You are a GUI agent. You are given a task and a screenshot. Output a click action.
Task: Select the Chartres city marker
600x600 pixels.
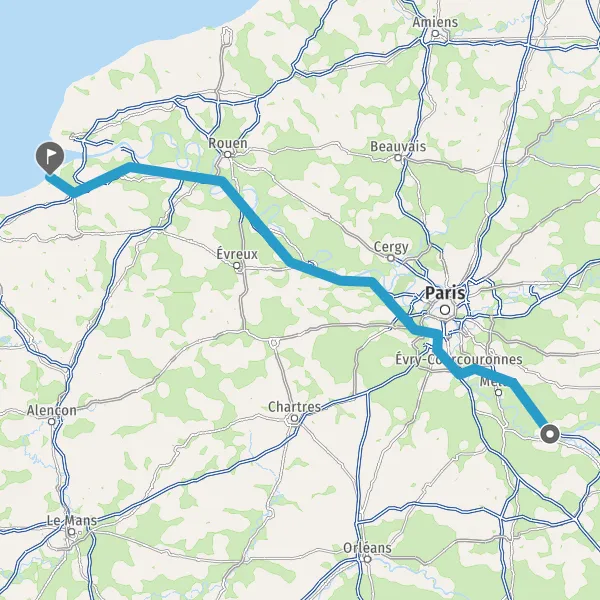(x=294, y=419)
